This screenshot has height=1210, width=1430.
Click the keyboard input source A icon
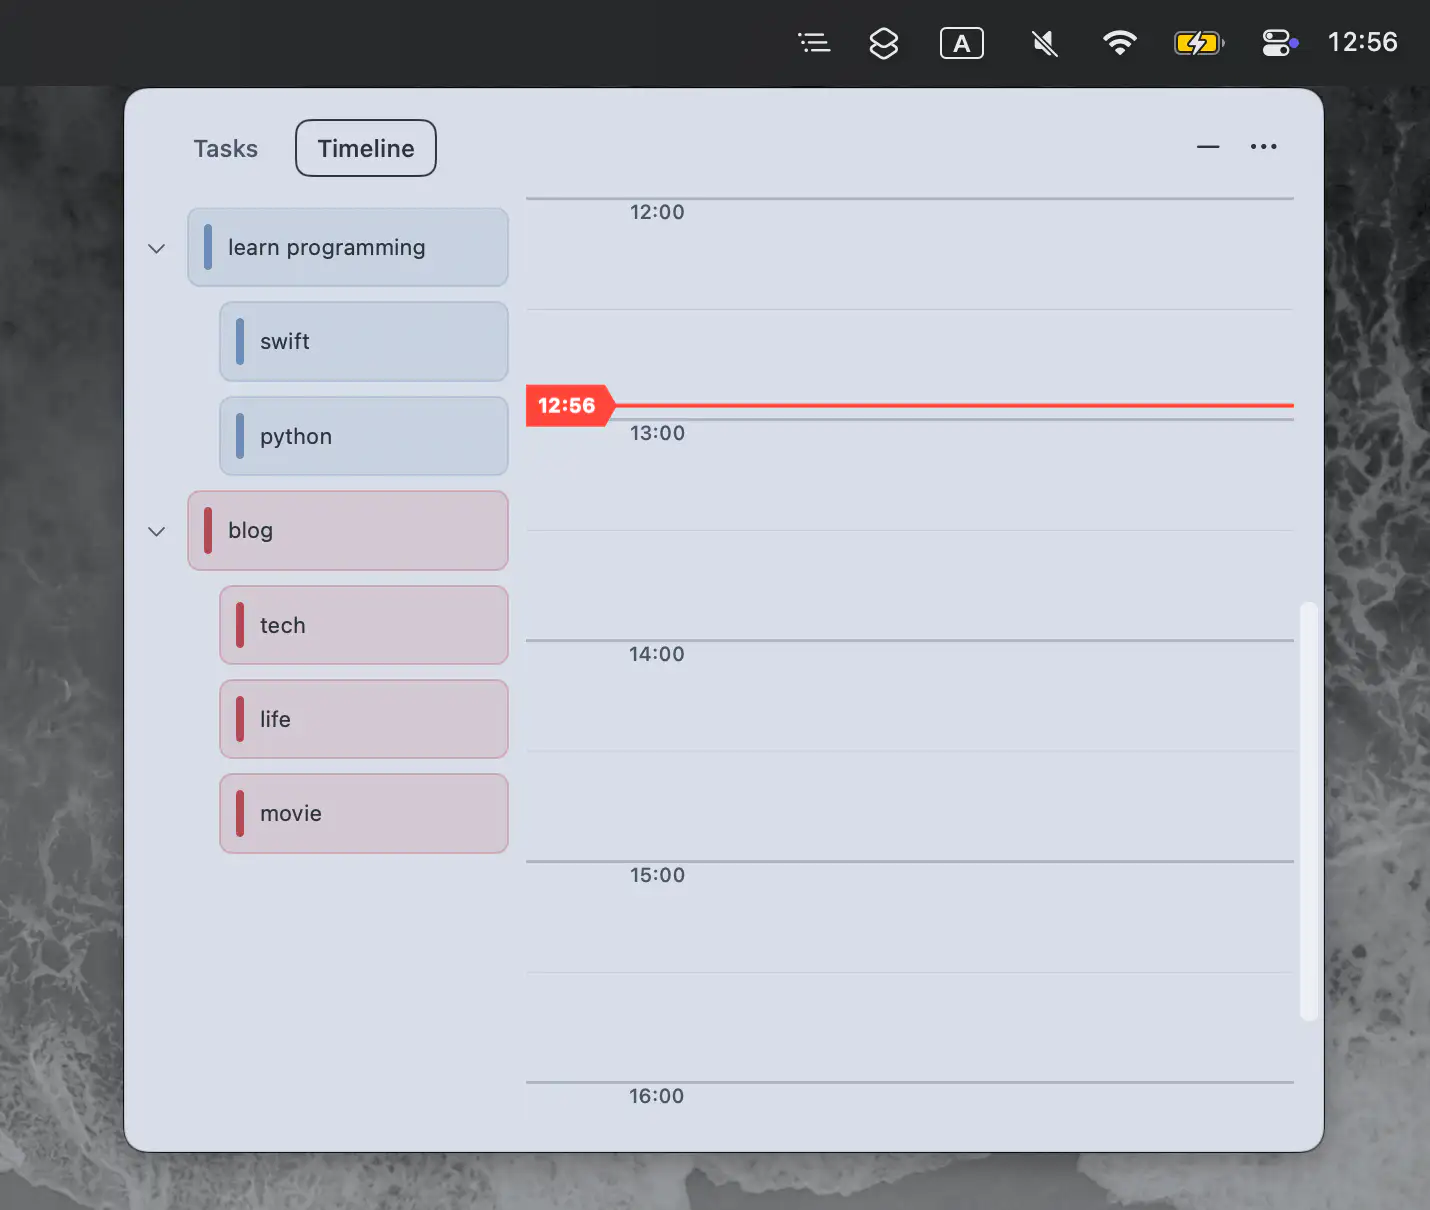961,42
